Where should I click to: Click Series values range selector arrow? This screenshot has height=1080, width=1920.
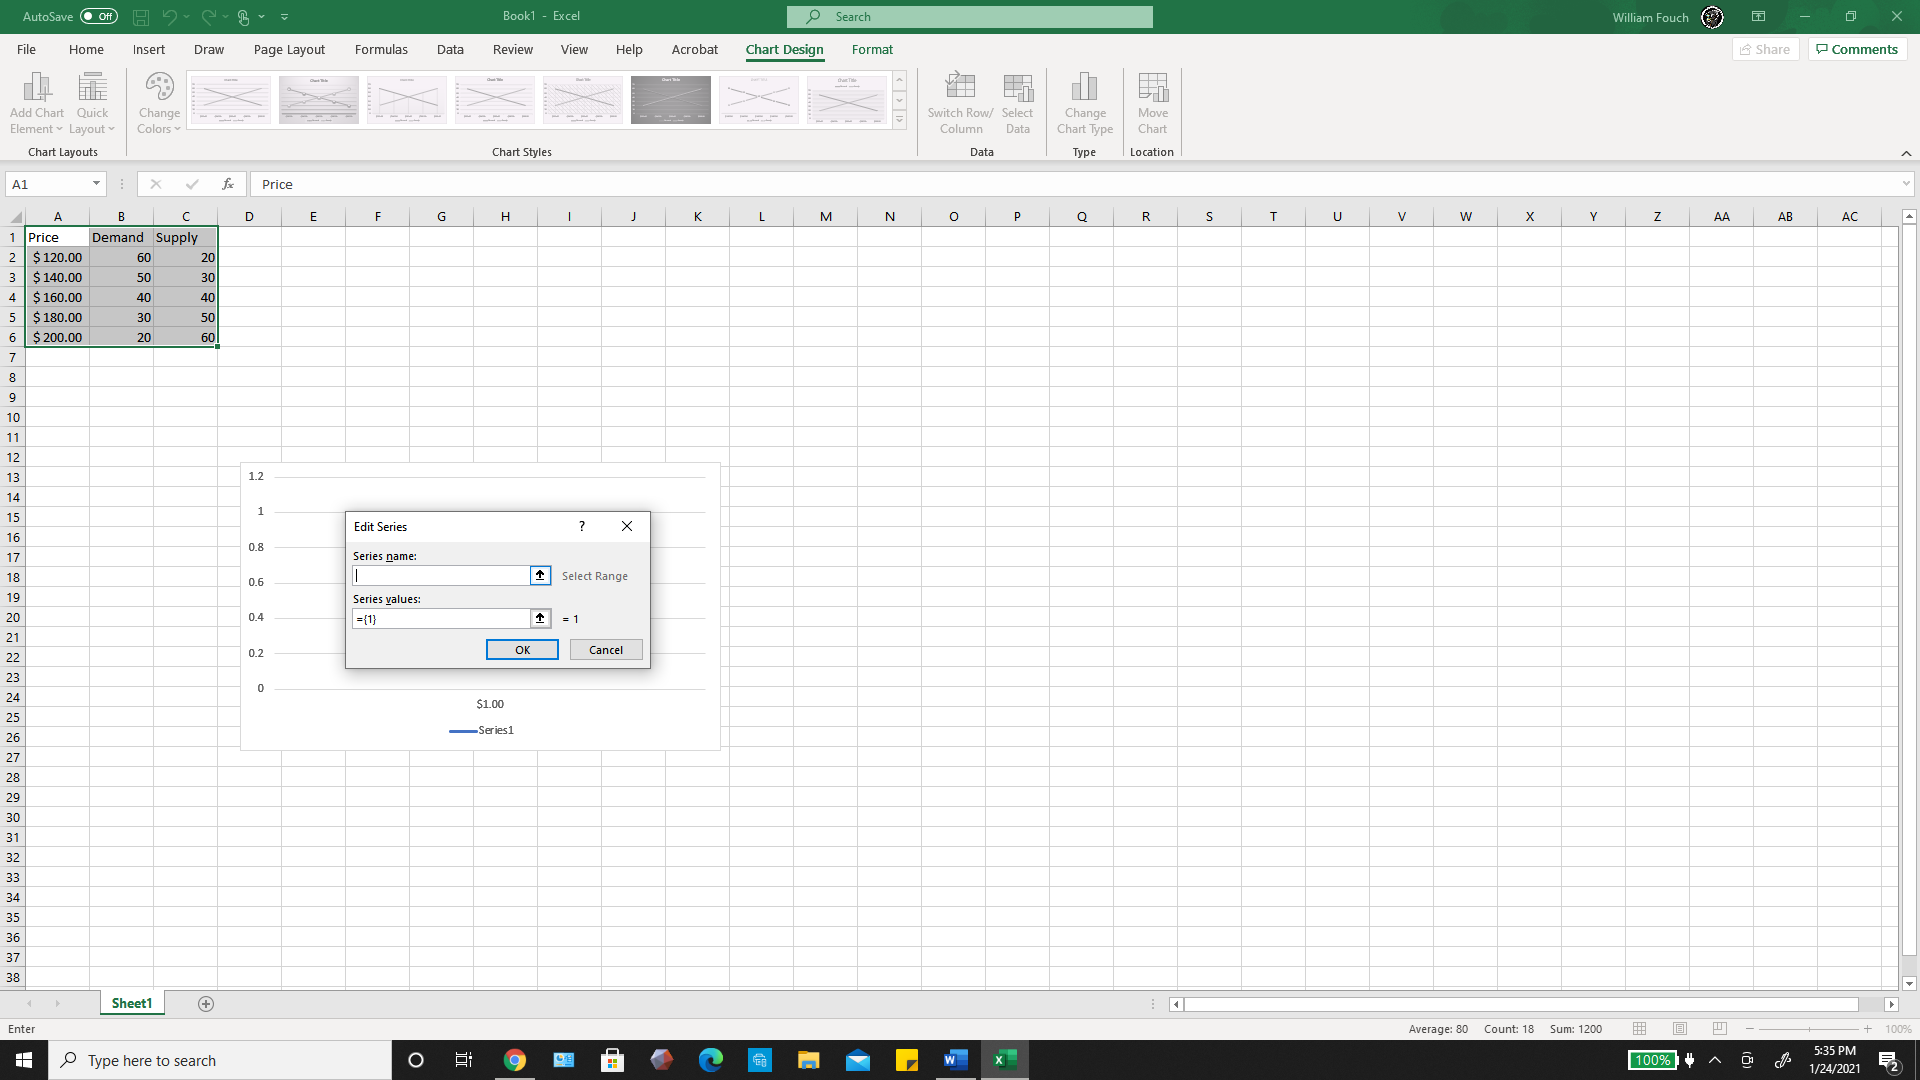(x=540, y=618)
